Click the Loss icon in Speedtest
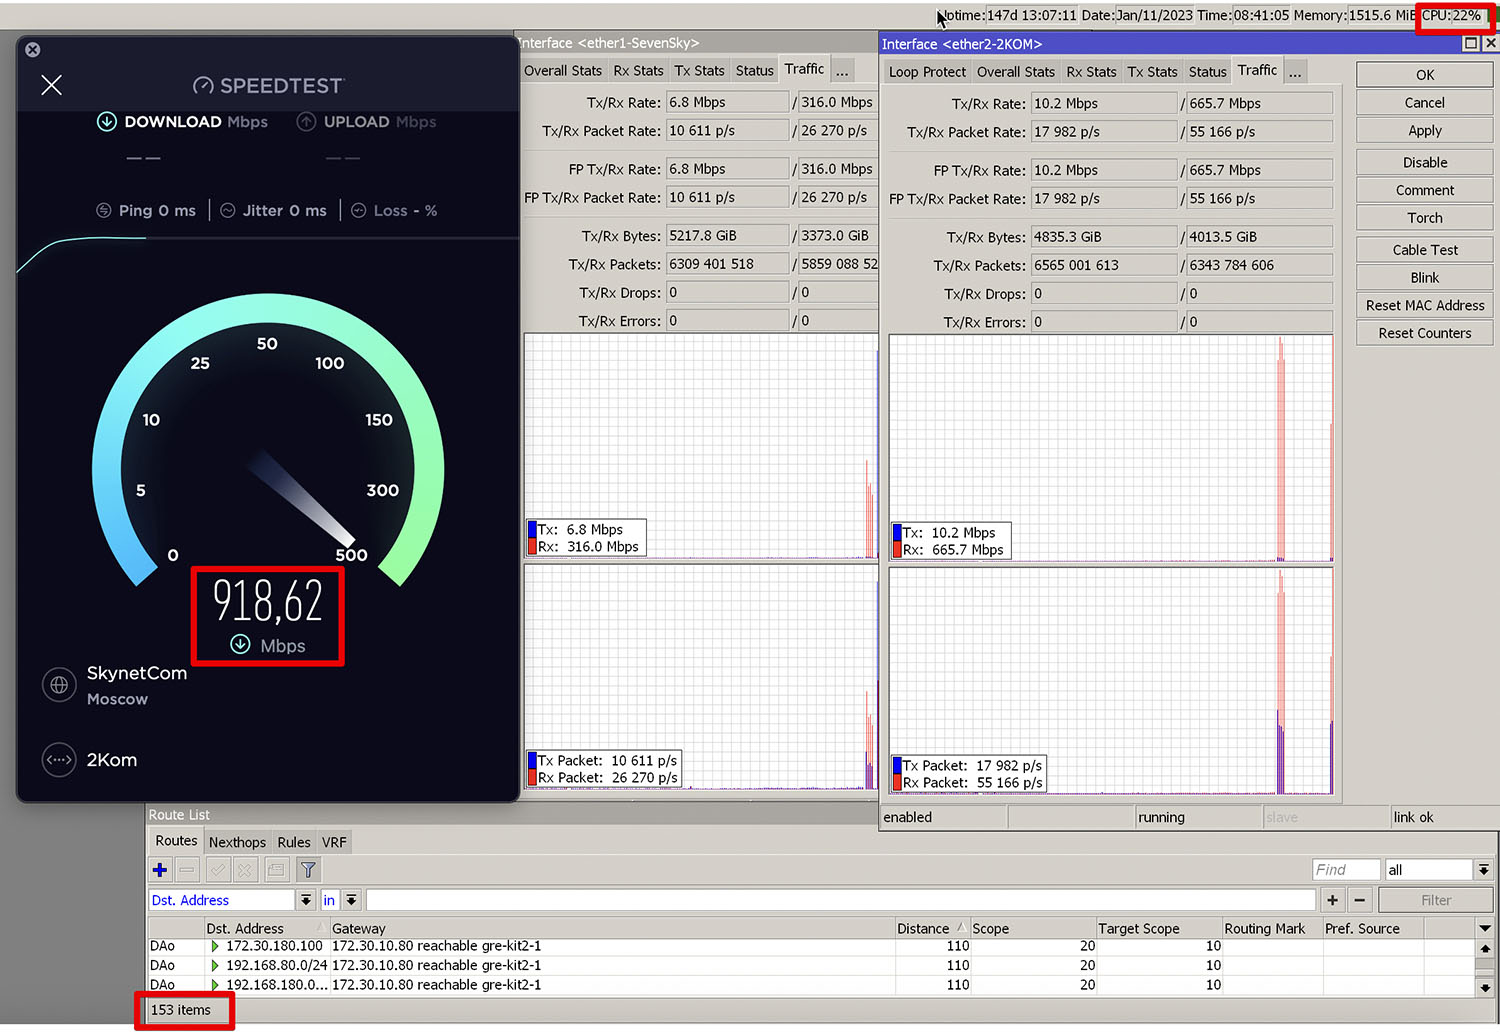This screenshot has height=1033, width=1500. pos(359,210)
